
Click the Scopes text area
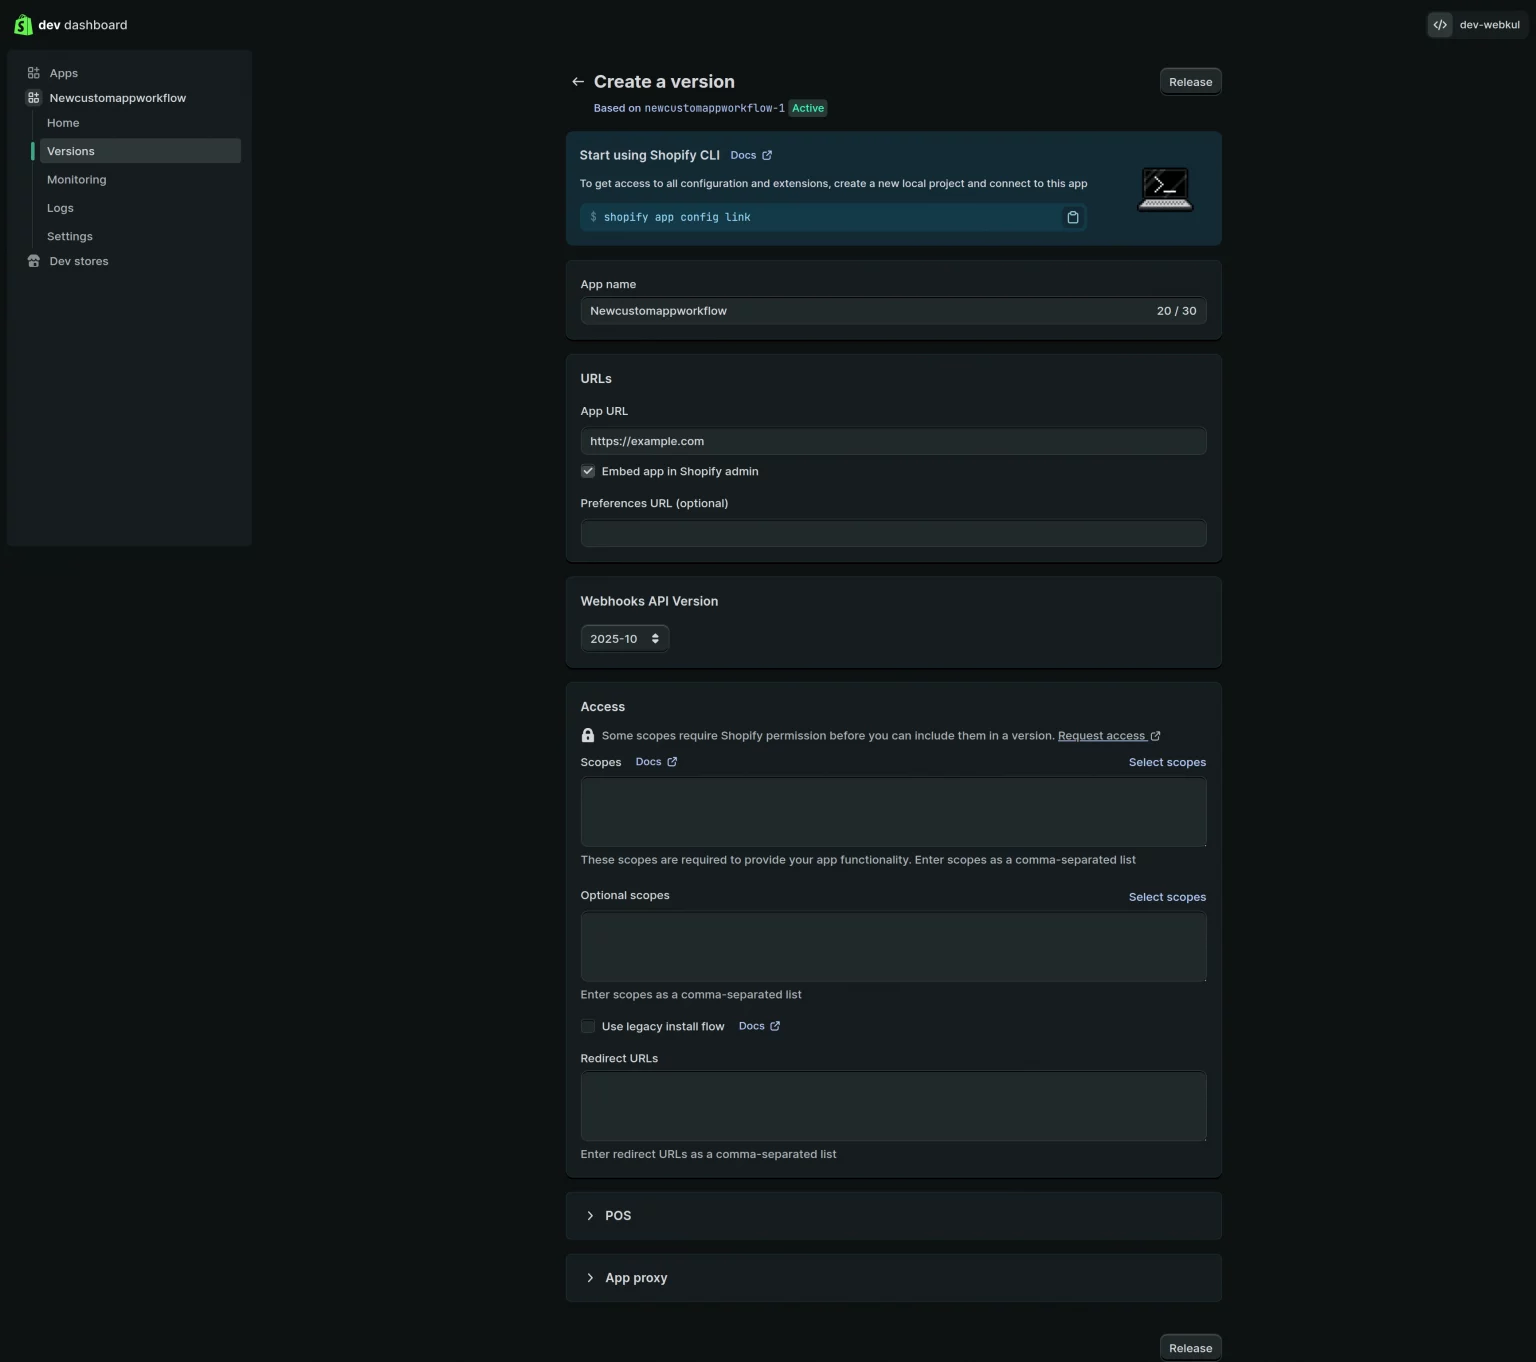(893, 812)
